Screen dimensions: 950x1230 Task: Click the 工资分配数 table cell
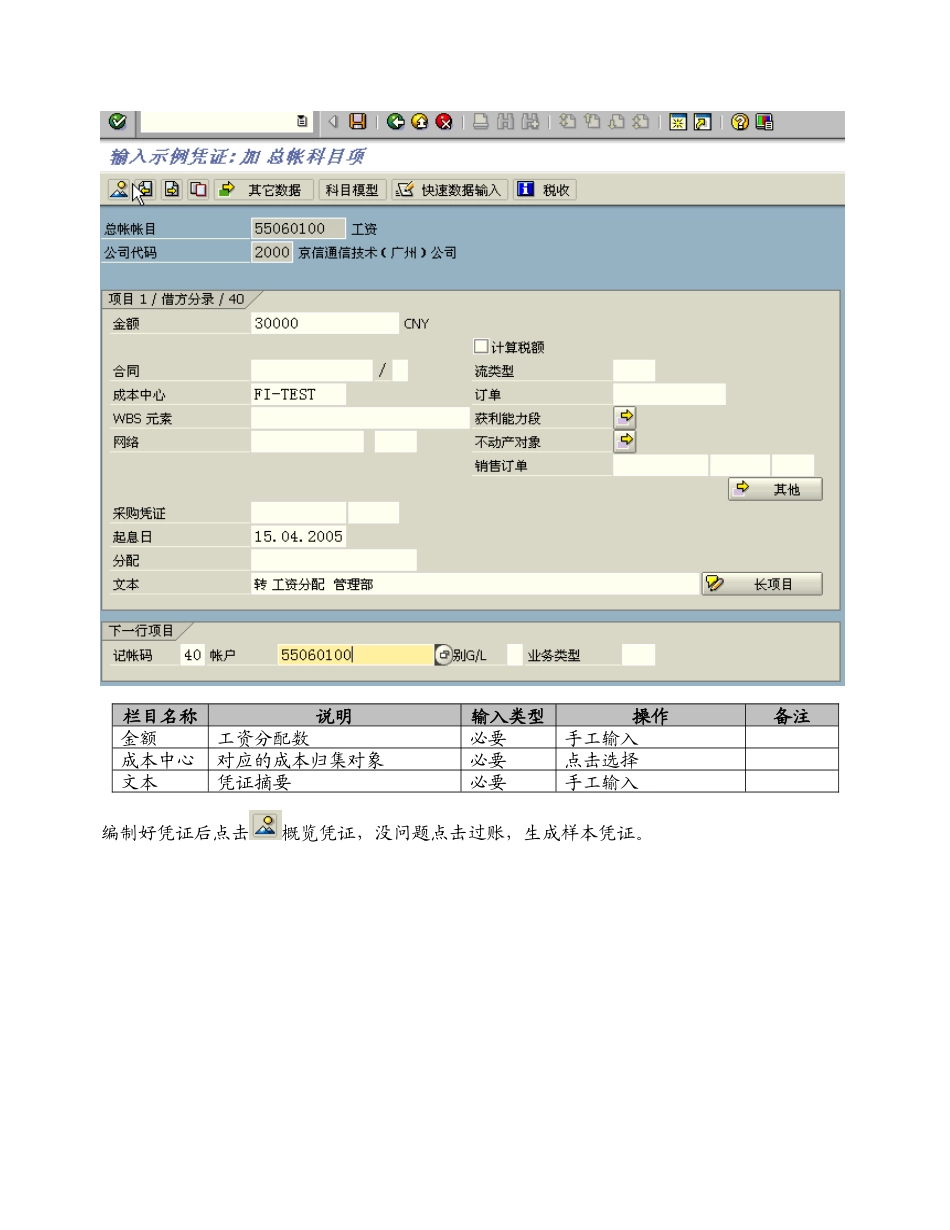tap(336, 738)
